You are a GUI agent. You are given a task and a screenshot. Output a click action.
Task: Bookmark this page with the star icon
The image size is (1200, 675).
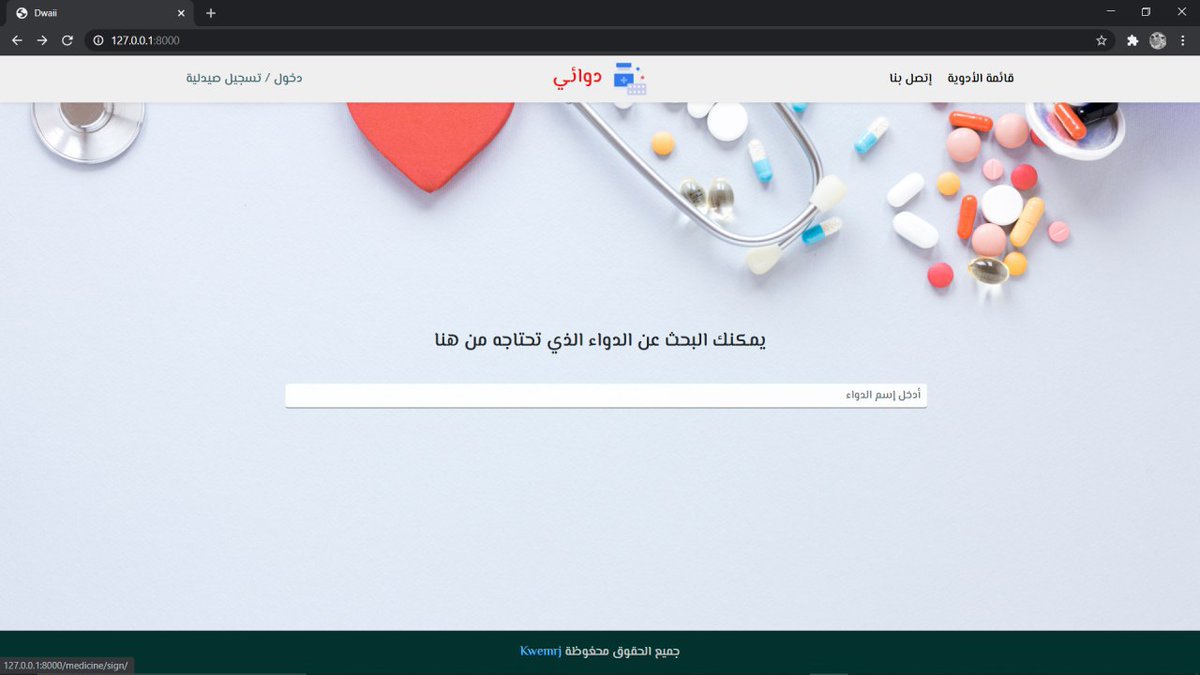pos(1101,40)
